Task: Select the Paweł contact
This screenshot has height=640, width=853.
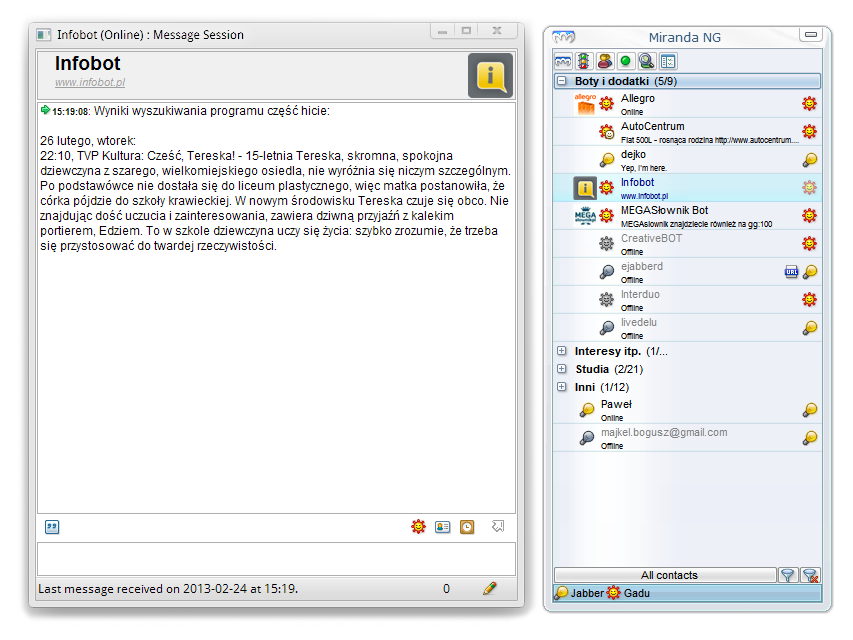Action: (x=688, y=410)
